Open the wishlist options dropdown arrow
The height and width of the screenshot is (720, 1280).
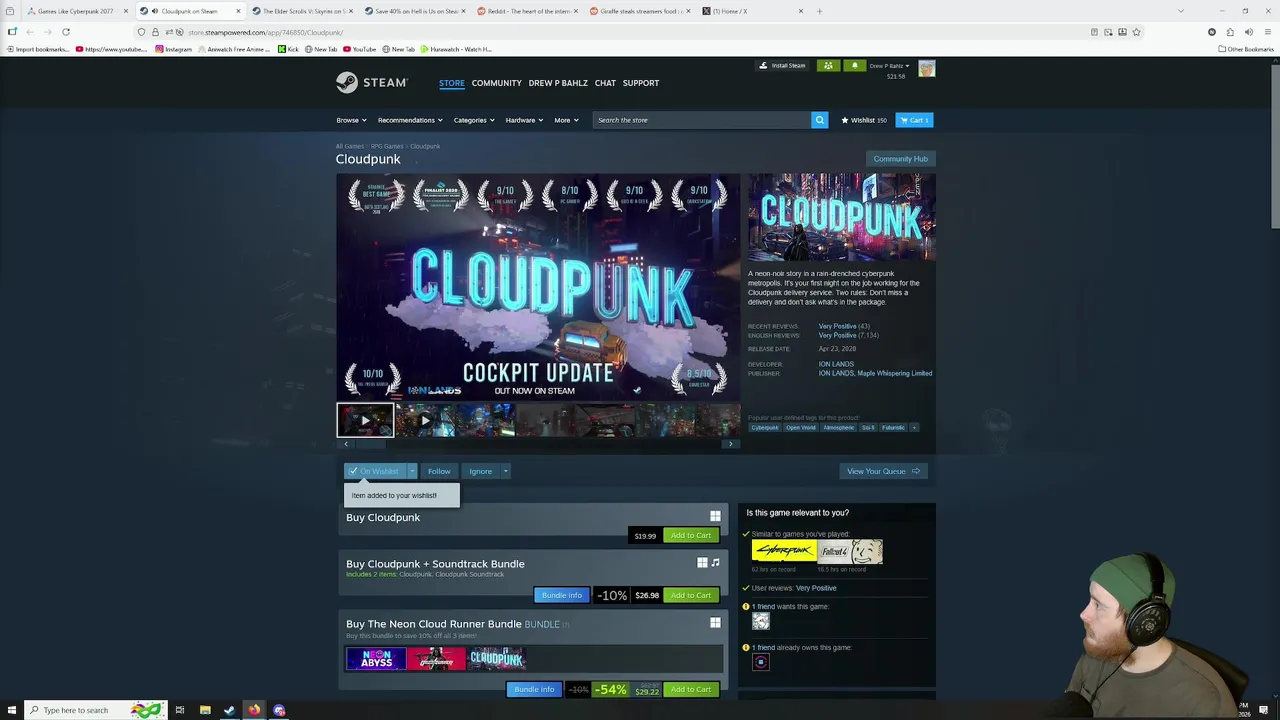[411, 471]
